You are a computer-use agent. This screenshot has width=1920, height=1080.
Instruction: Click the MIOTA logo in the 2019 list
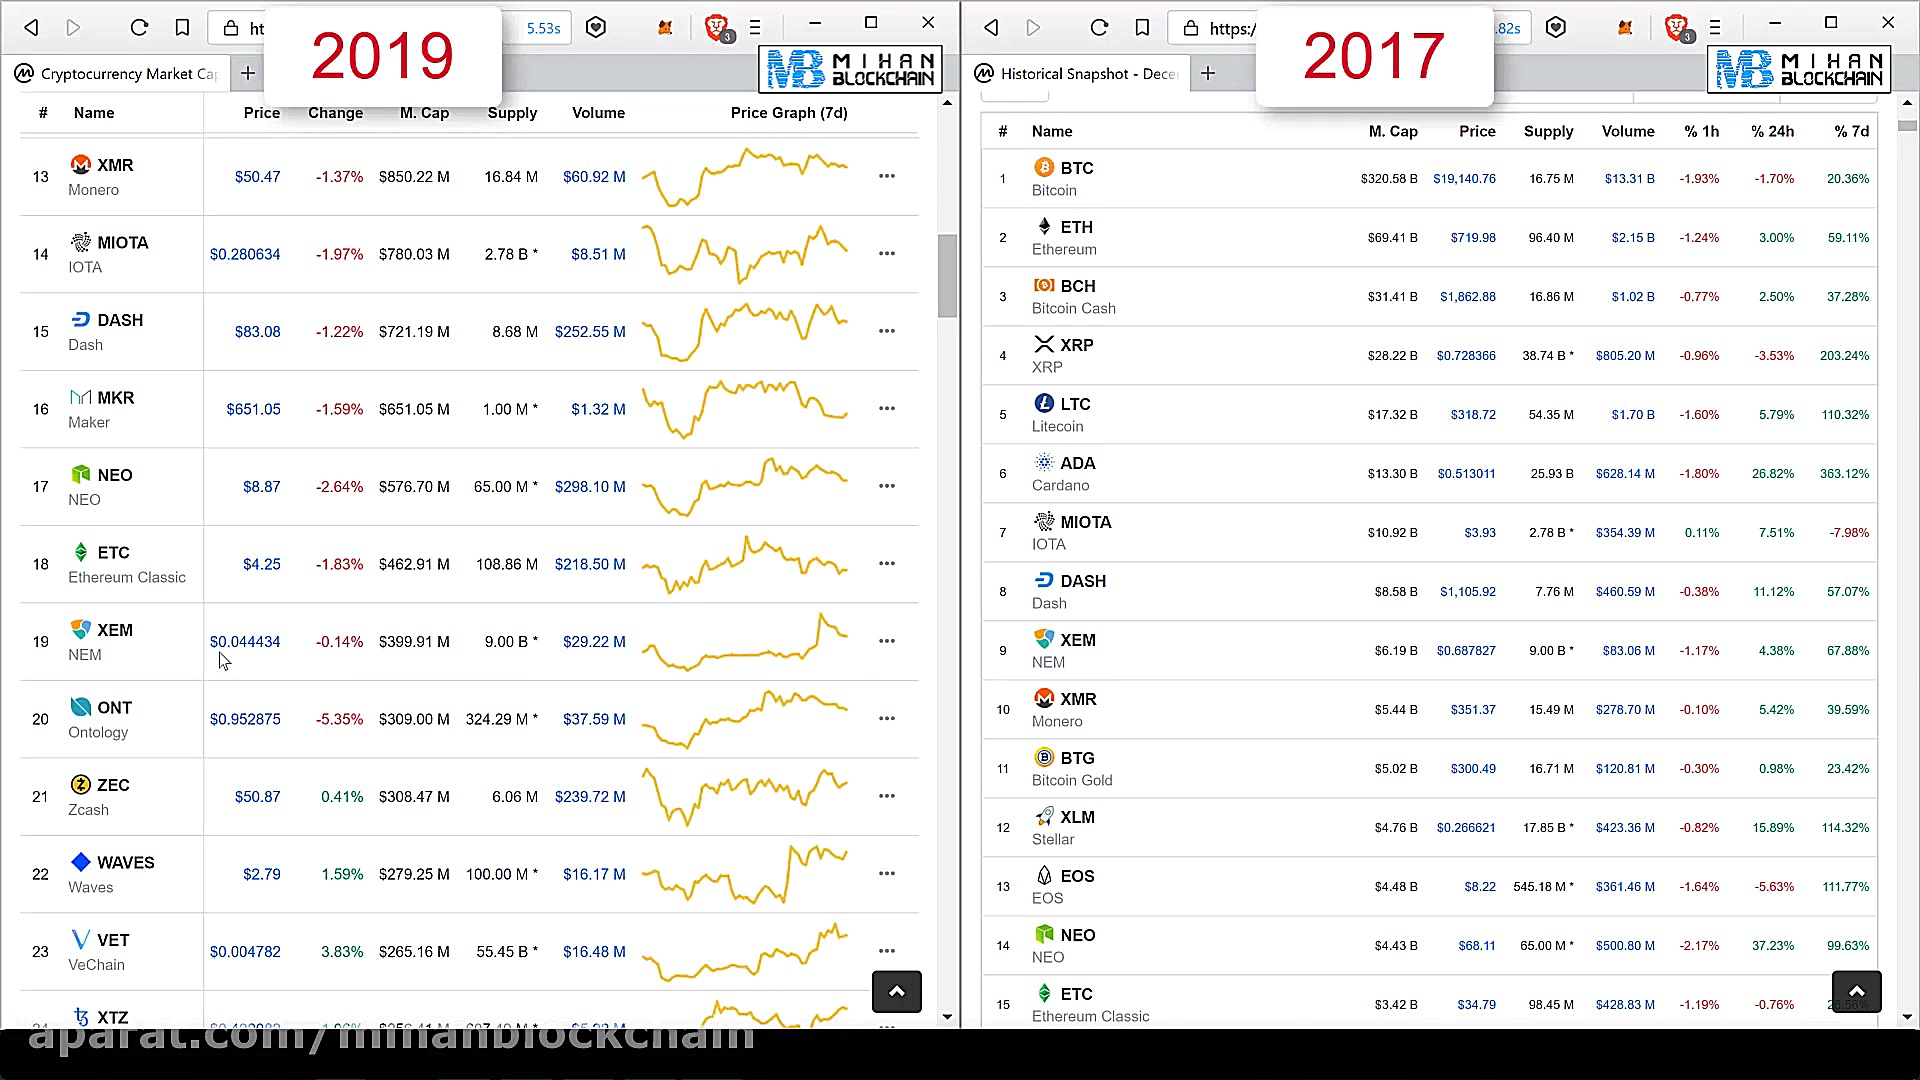81,242
